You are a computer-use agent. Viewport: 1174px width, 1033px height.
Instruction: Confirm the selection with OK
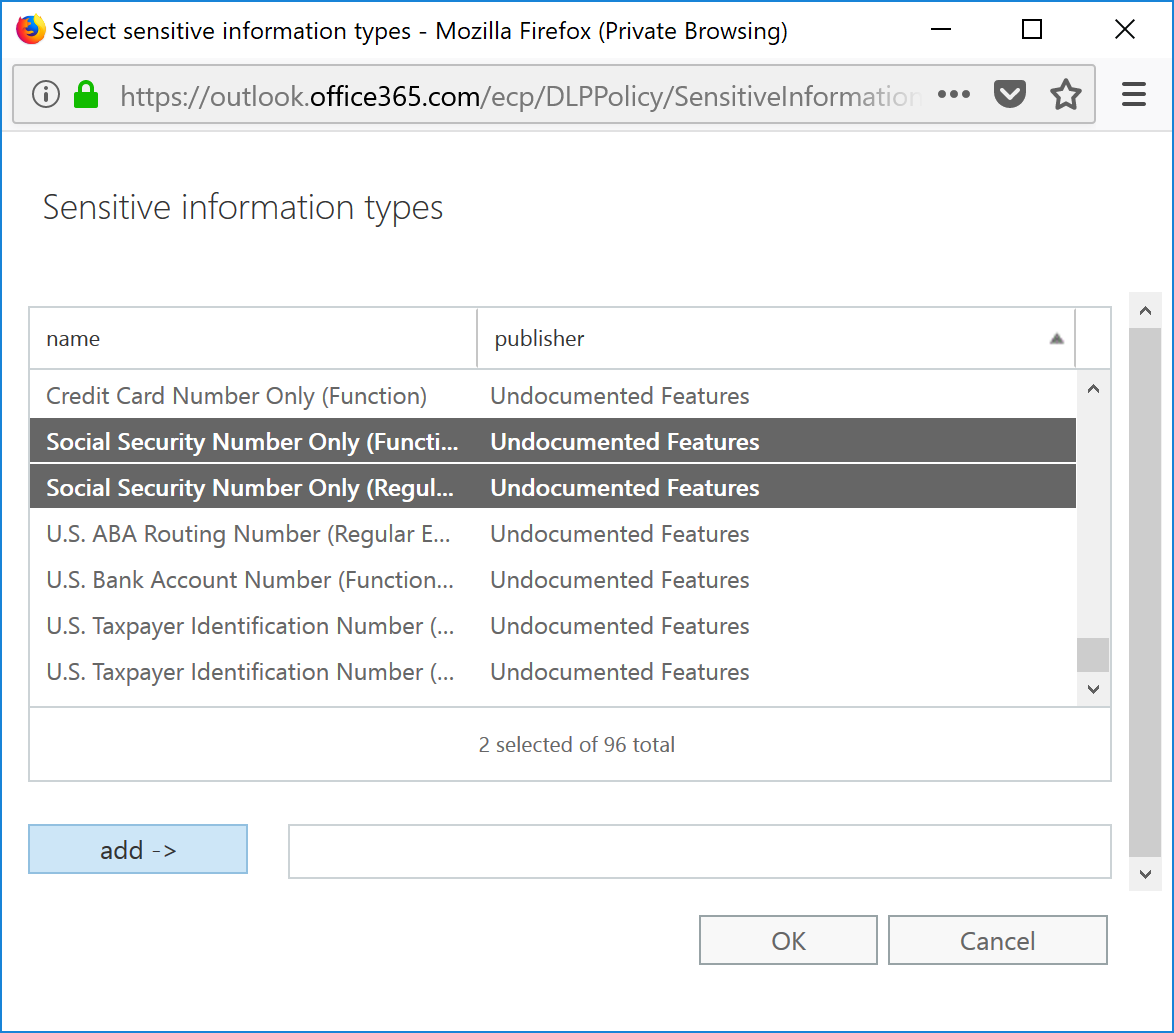click(x=788, y=940)
